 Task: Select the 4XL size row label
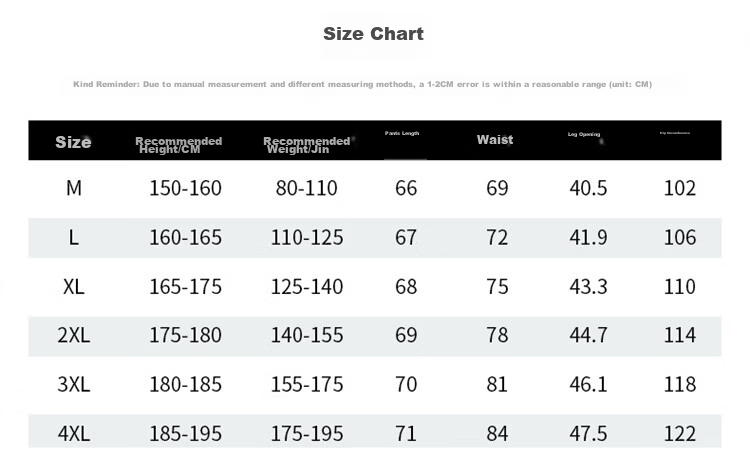click(74, 433)
